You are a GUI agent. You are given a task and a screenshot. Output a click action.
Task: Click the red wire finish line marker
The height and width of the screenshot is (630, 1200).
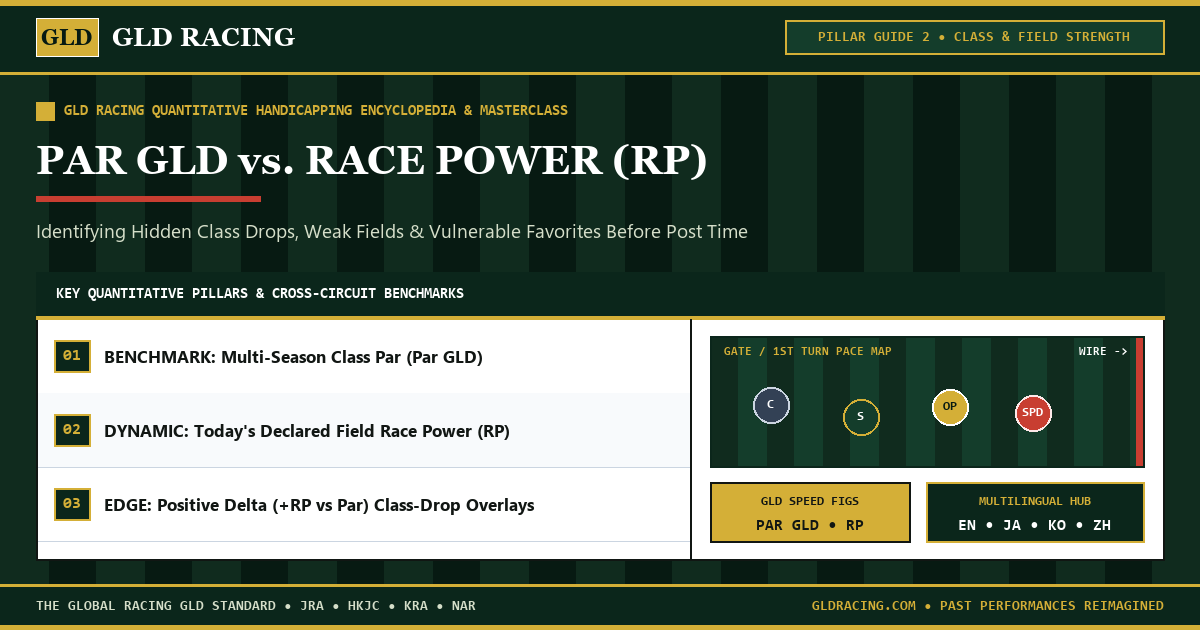(1139, 402)
